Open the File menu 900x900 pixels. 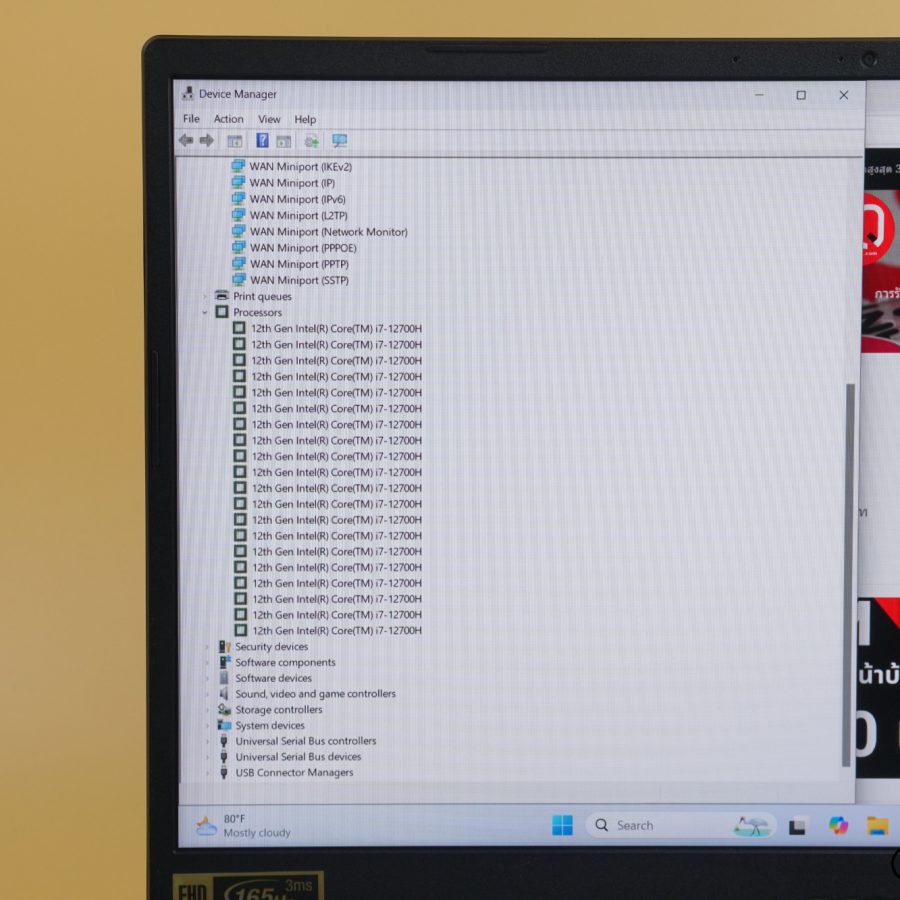pos(191,119)
